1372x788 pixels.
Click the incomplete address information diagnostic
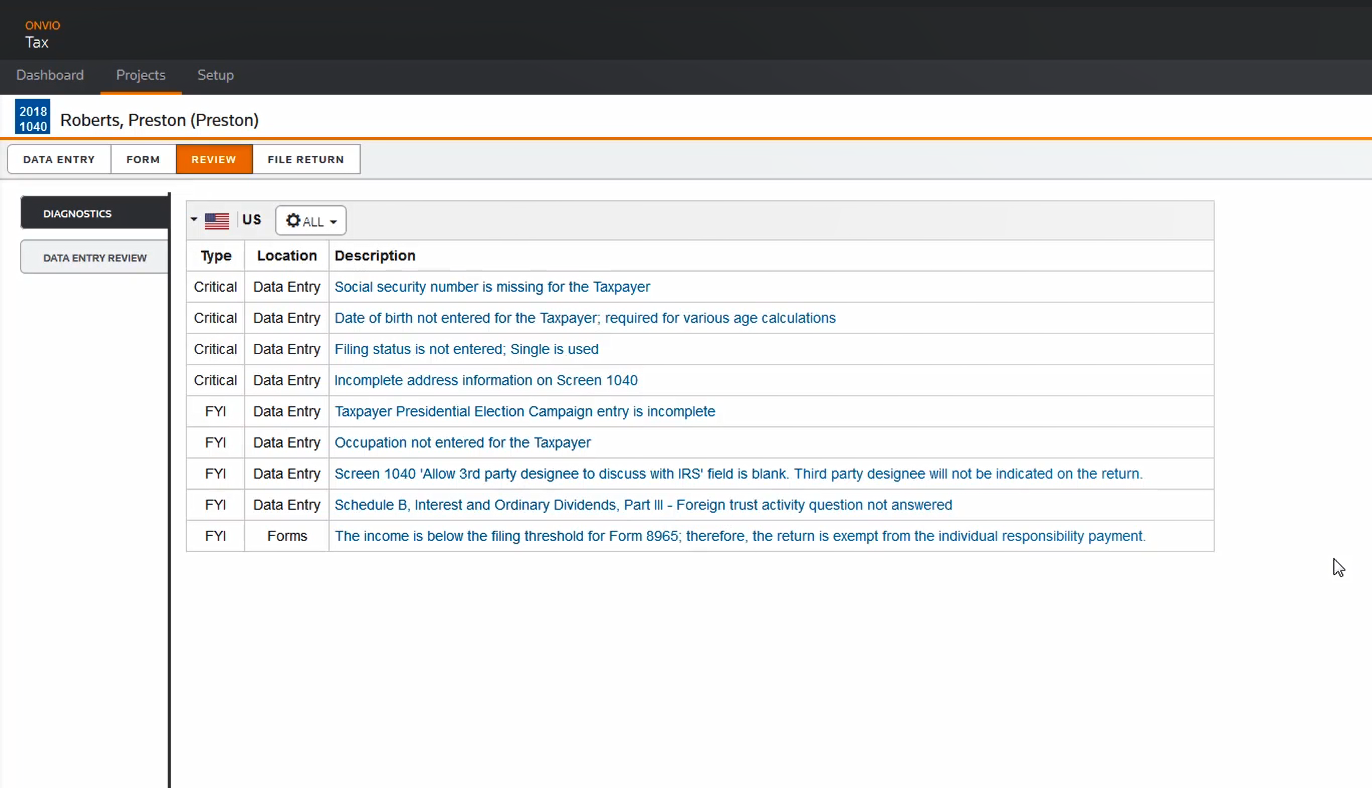point(486,380)
